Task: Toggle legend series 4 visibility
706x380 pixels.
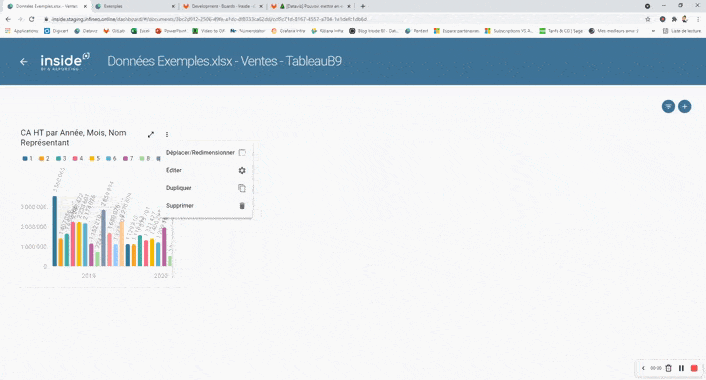Action: (x=75, y=158)
